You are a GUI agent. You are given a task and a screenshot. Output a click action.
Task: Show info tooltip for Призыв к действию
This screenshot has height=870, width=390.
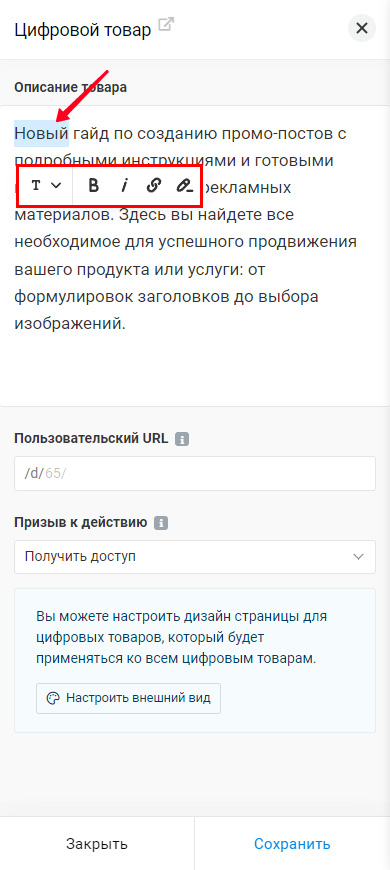pos(160,523)
